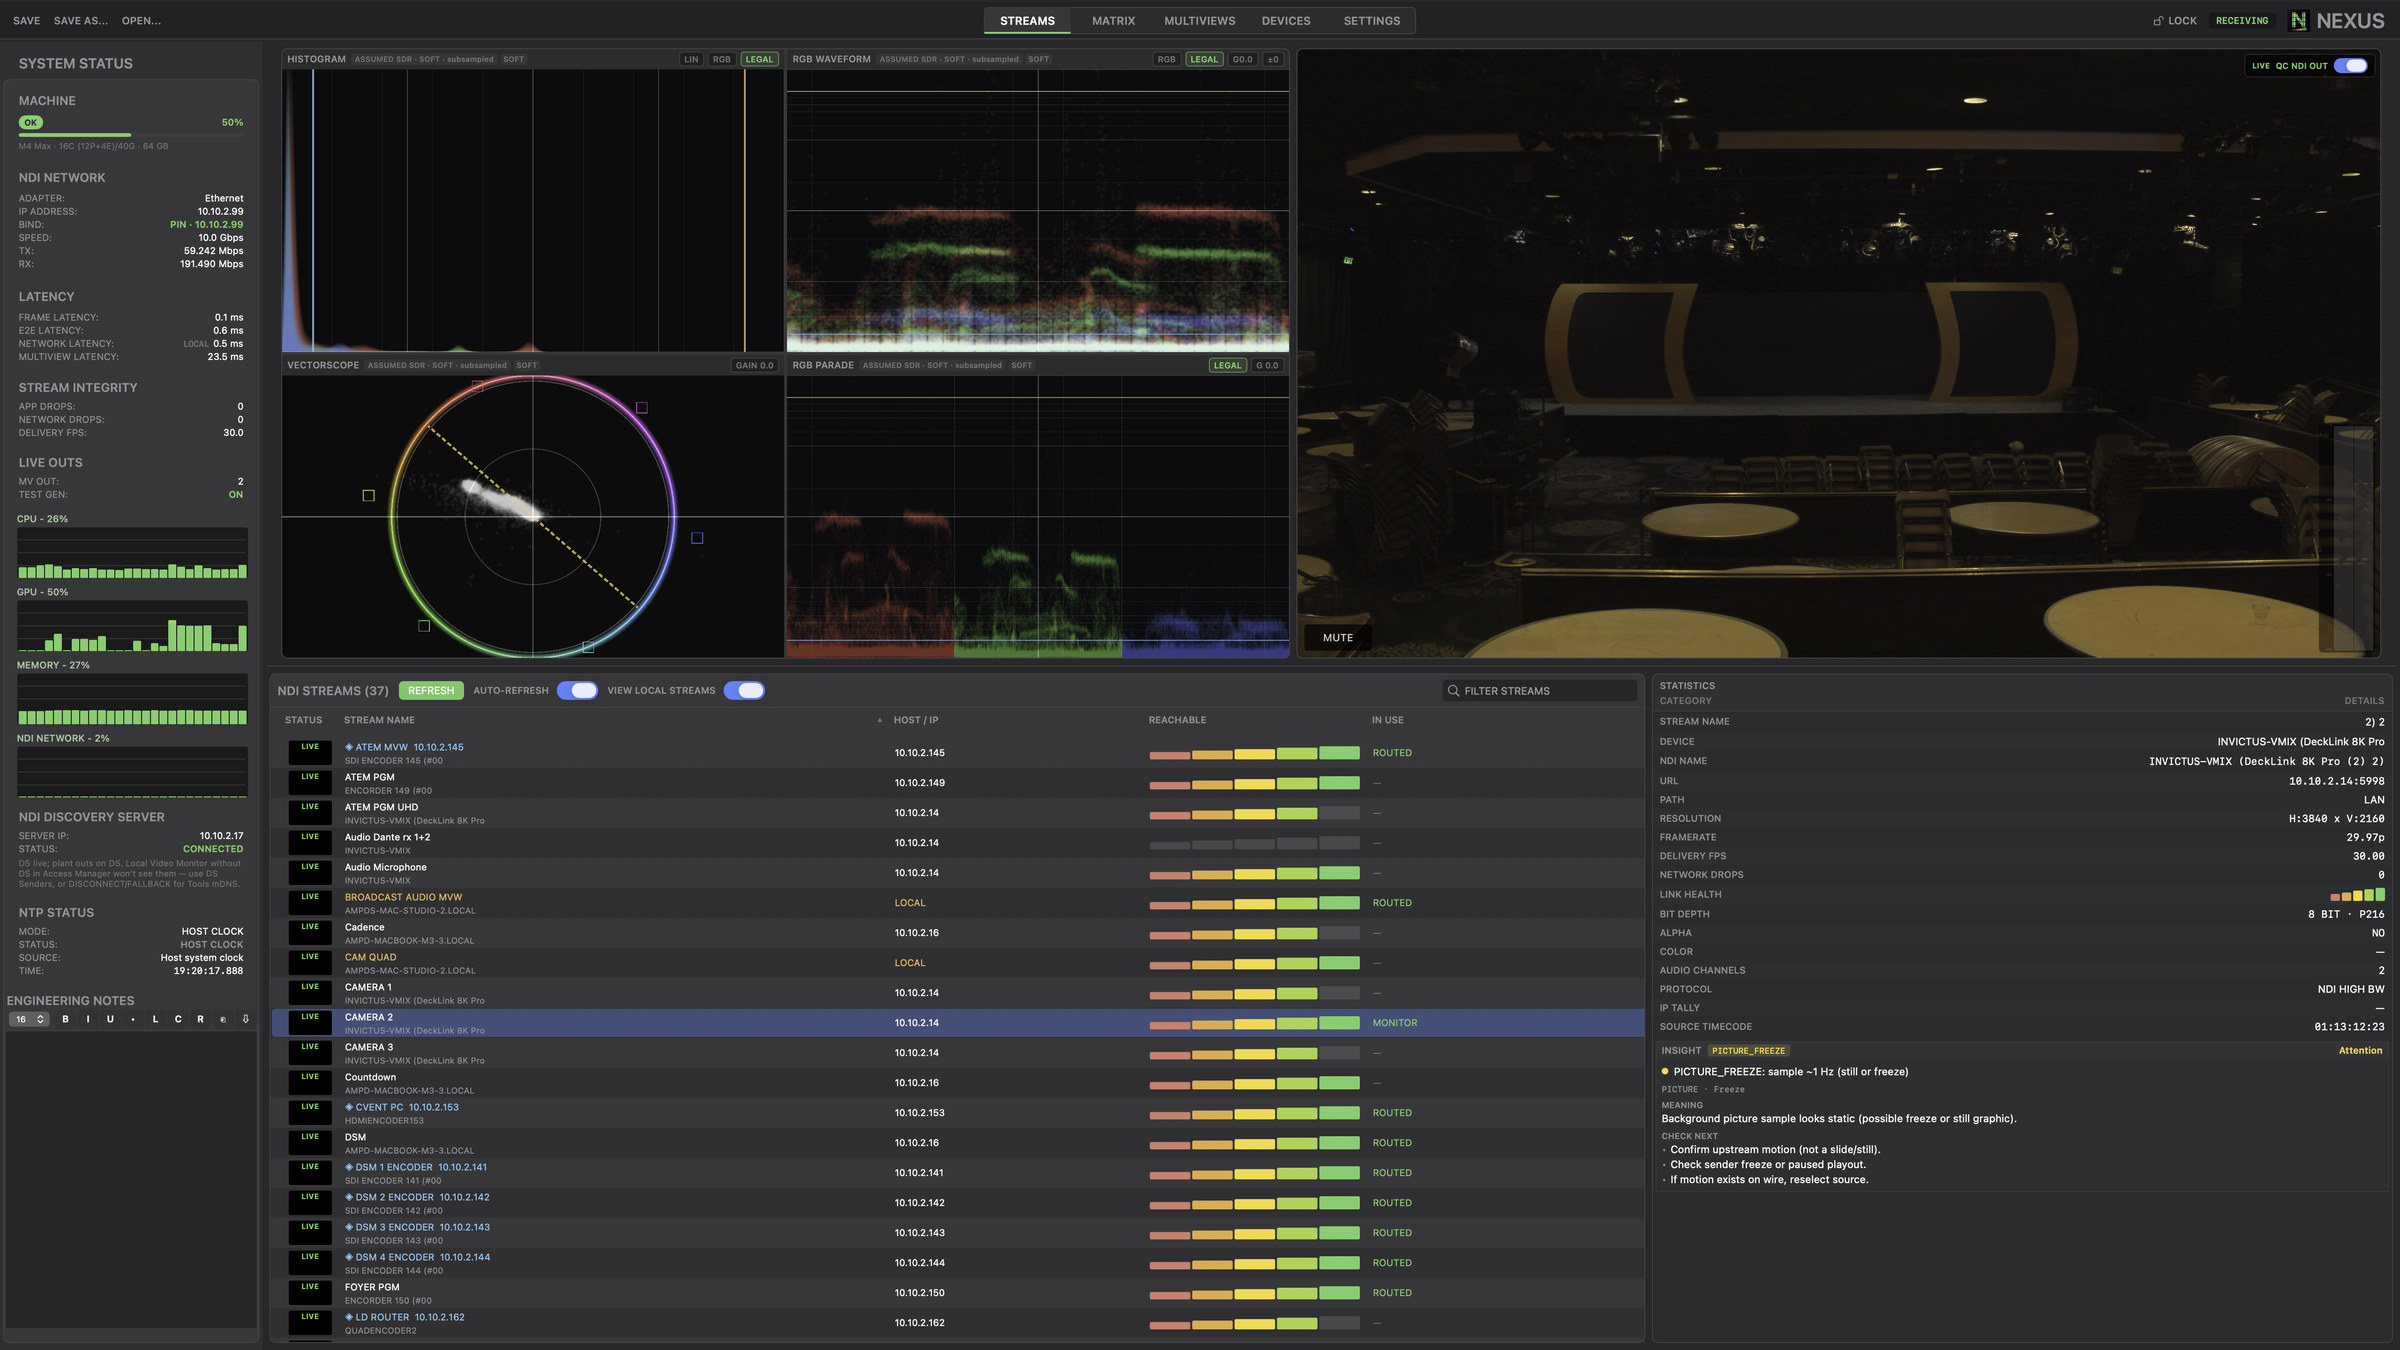Toggle the Live QC NDI Out switch
The height and width of the screenshot is (1350, 2400).
2351,66
